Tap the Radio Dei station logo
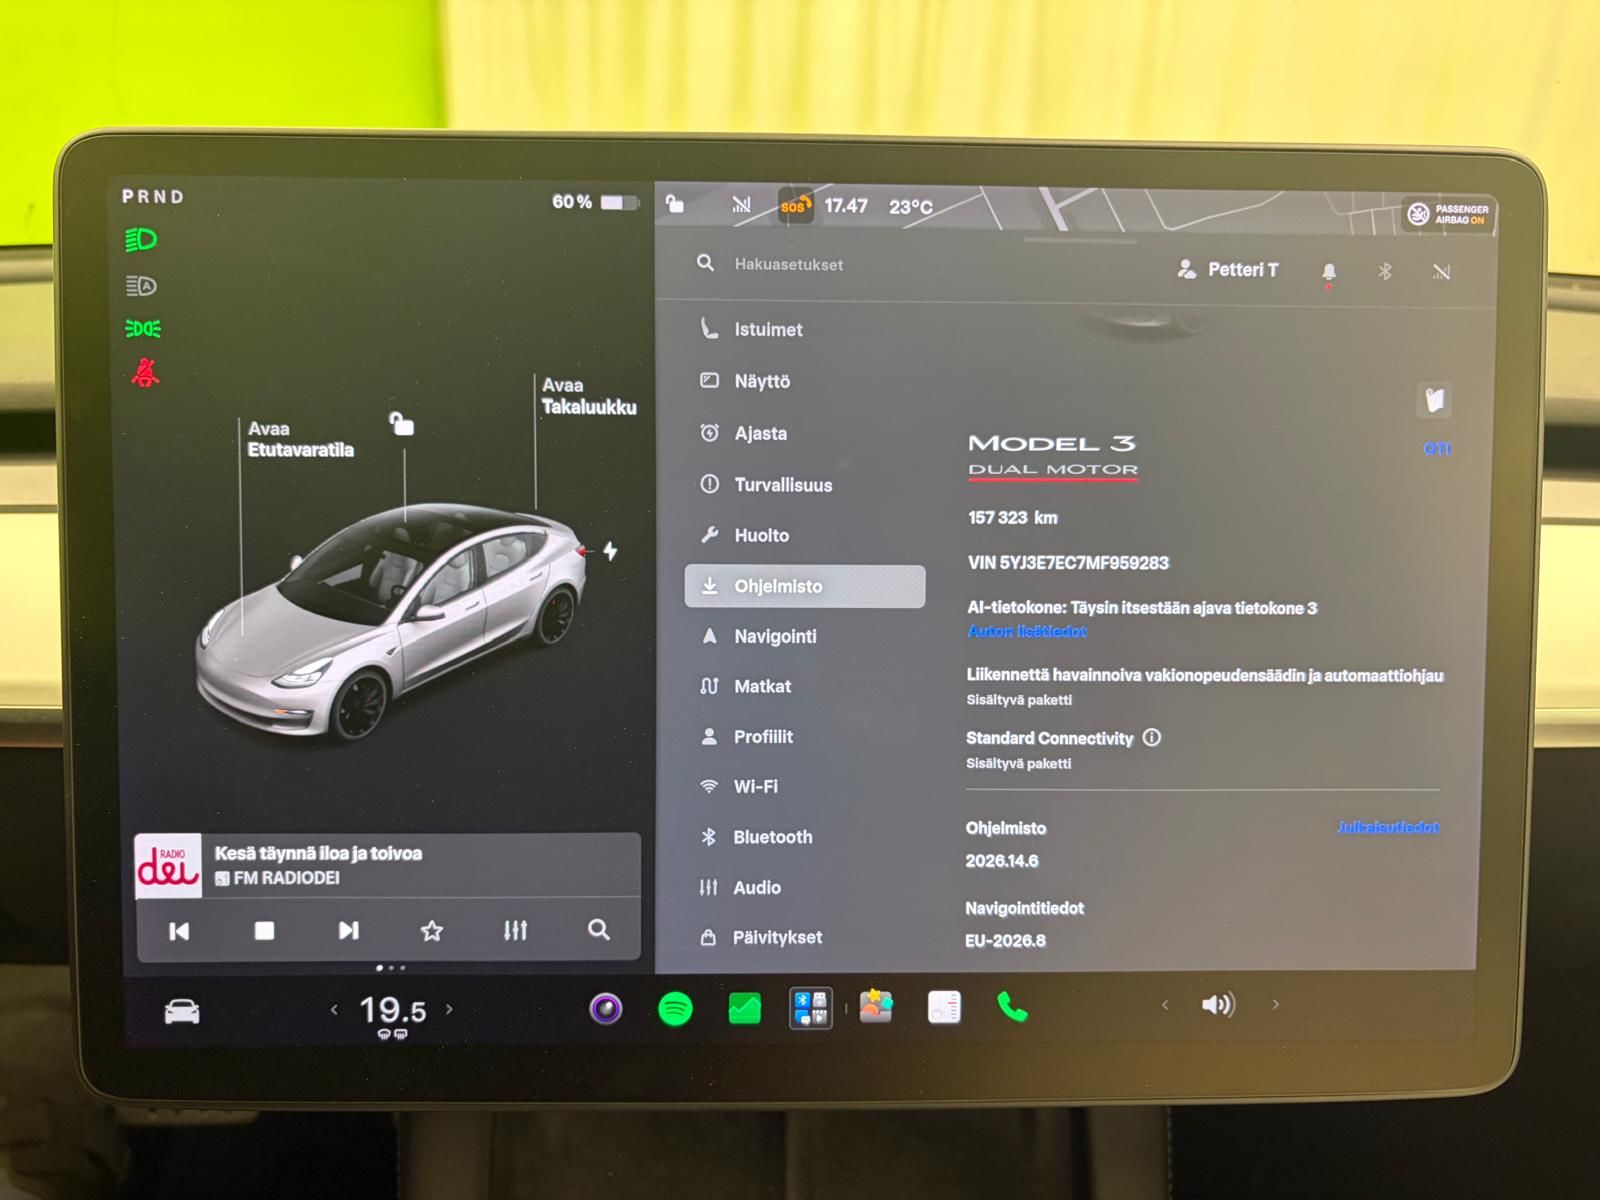This screenshot has height=1200, width=1600. coord(168,866)
